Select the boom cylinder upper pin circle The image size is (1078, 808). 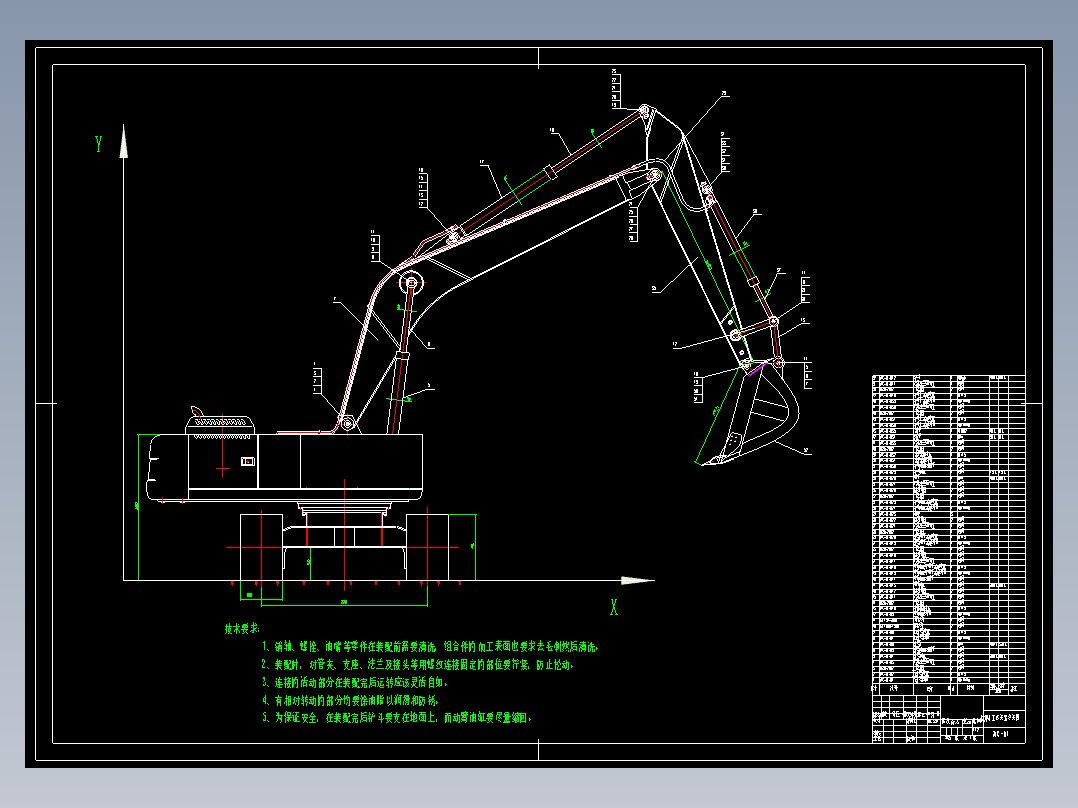coord(412,282)
